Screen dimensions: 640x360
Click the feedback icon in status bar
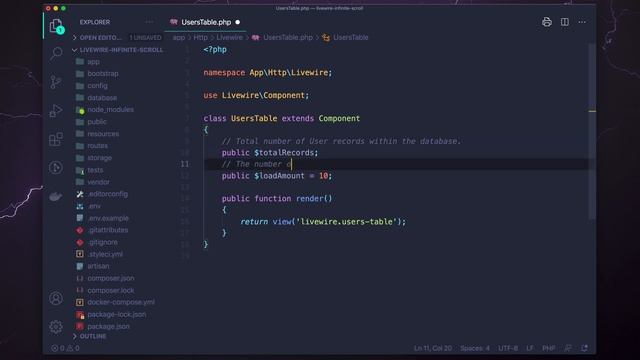point(568,348)
